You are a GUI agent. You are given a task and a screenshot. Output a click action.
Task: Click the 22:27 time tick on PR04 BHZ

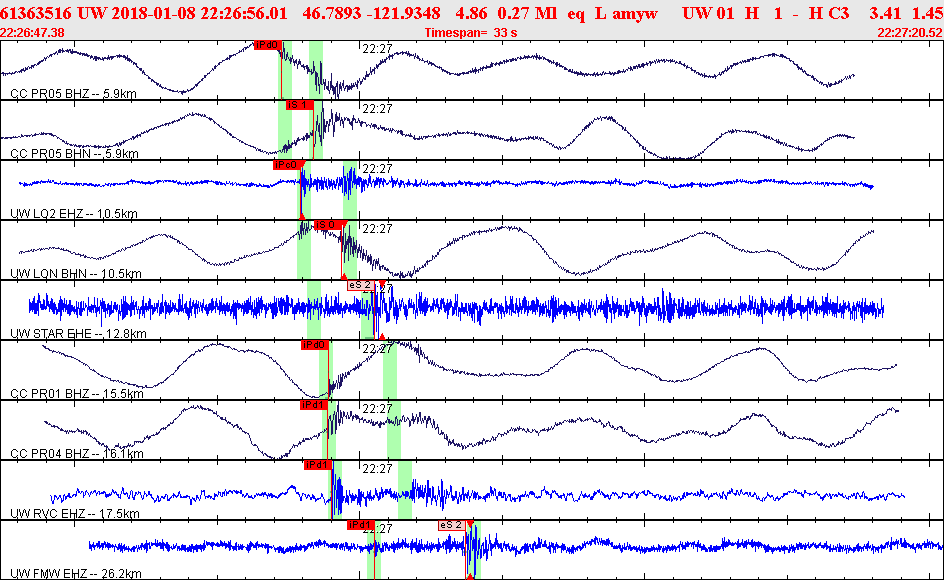[x=377, y=408]
